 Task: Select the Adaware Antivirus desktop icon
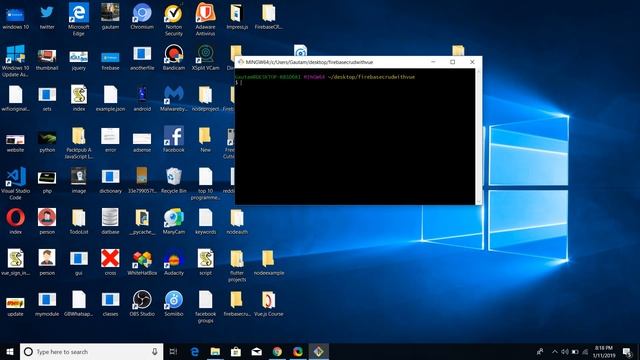click(205, 19)
